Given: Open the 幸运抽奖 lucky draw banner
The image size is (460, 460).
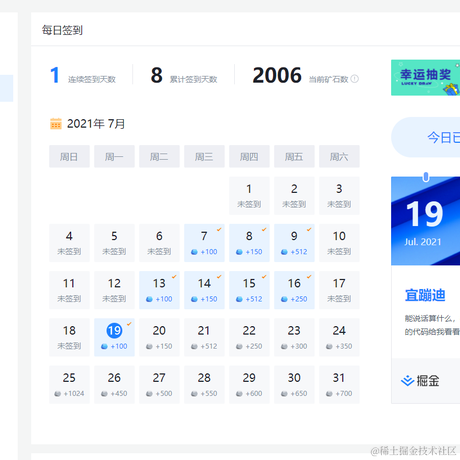Looking at the screenshot, I should point(425,78).
